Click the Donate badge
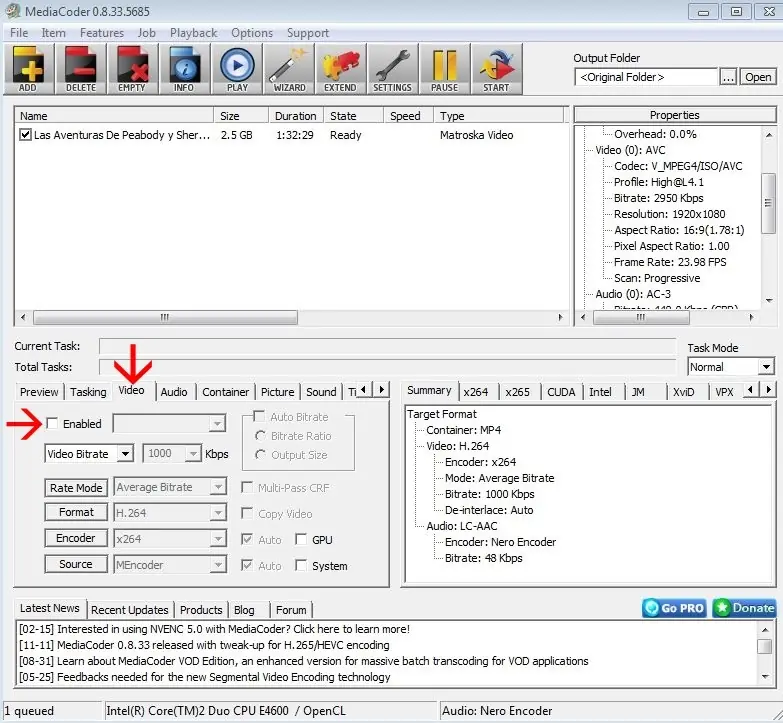 pos(744,608)
